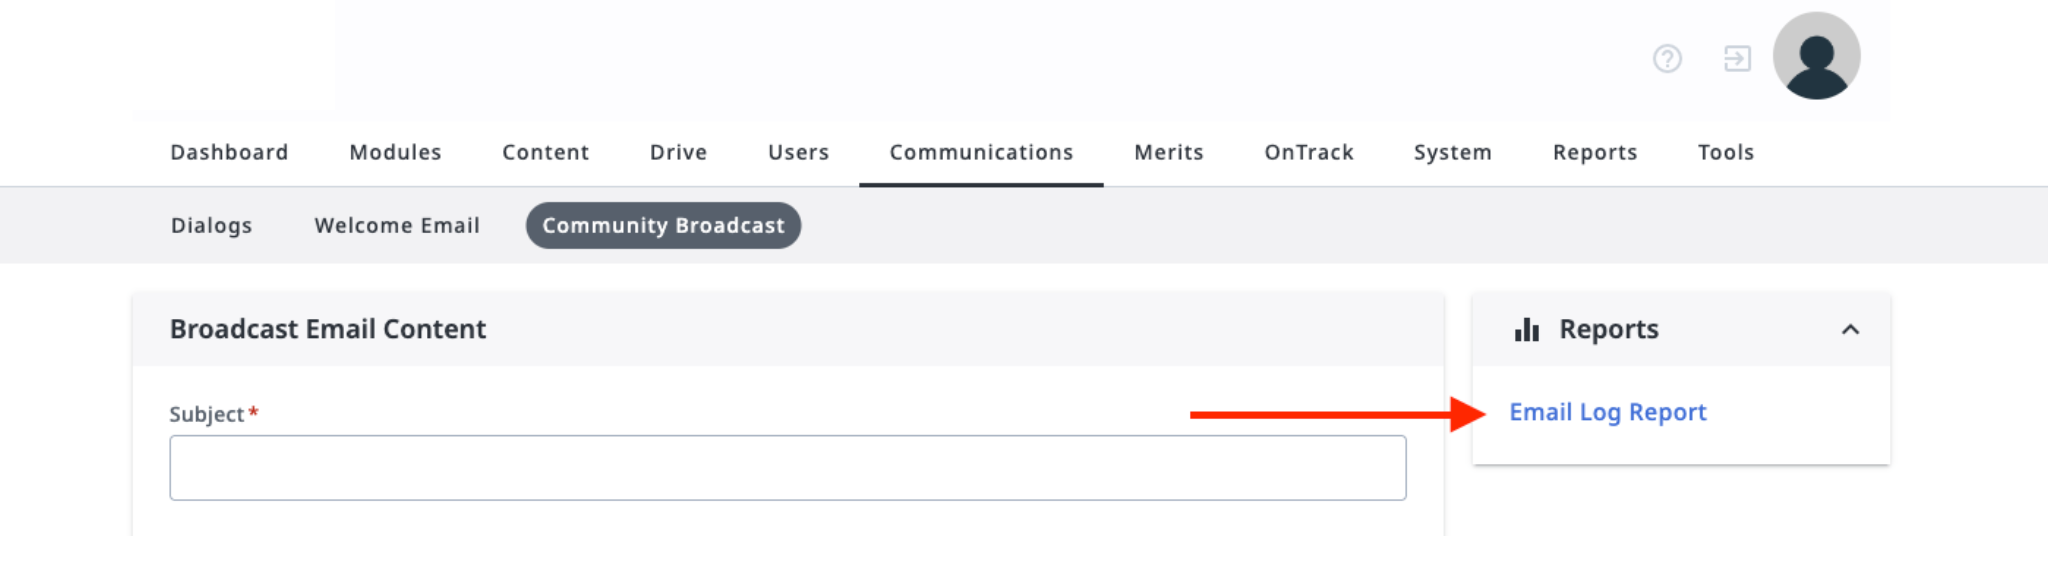Click the Reports bar chart icon

coord(1526,330)
